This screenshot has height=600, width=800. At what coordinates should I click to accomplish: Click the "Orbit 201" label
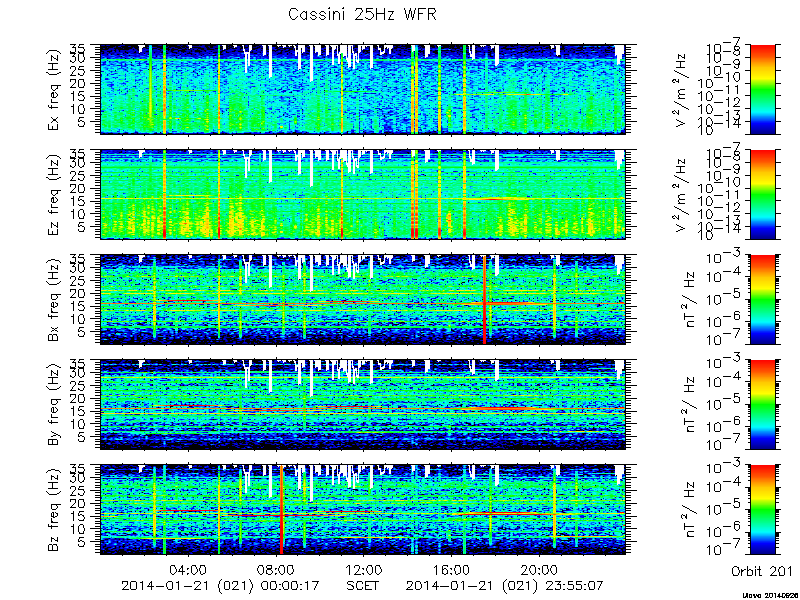point(762,571)
